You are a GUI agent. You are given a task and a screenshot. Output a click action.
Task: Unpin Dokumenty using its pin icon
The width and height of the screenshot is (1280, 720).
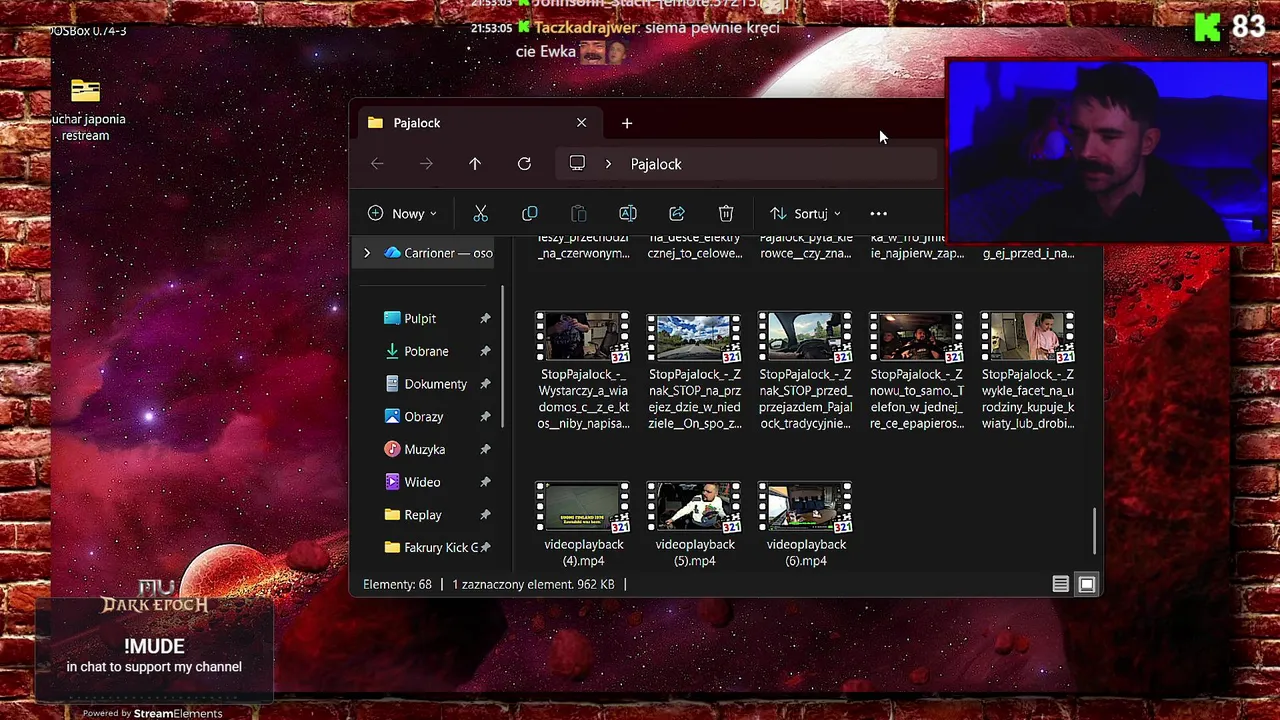click(485, 384)
